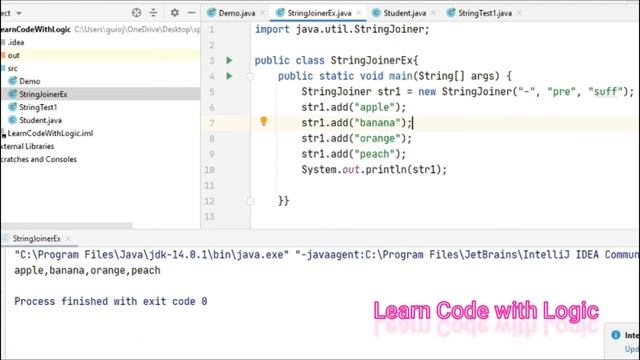Close the StringJoinerEx.java editor tab
This screenshot has height=360, width=640.
point(359,13)
